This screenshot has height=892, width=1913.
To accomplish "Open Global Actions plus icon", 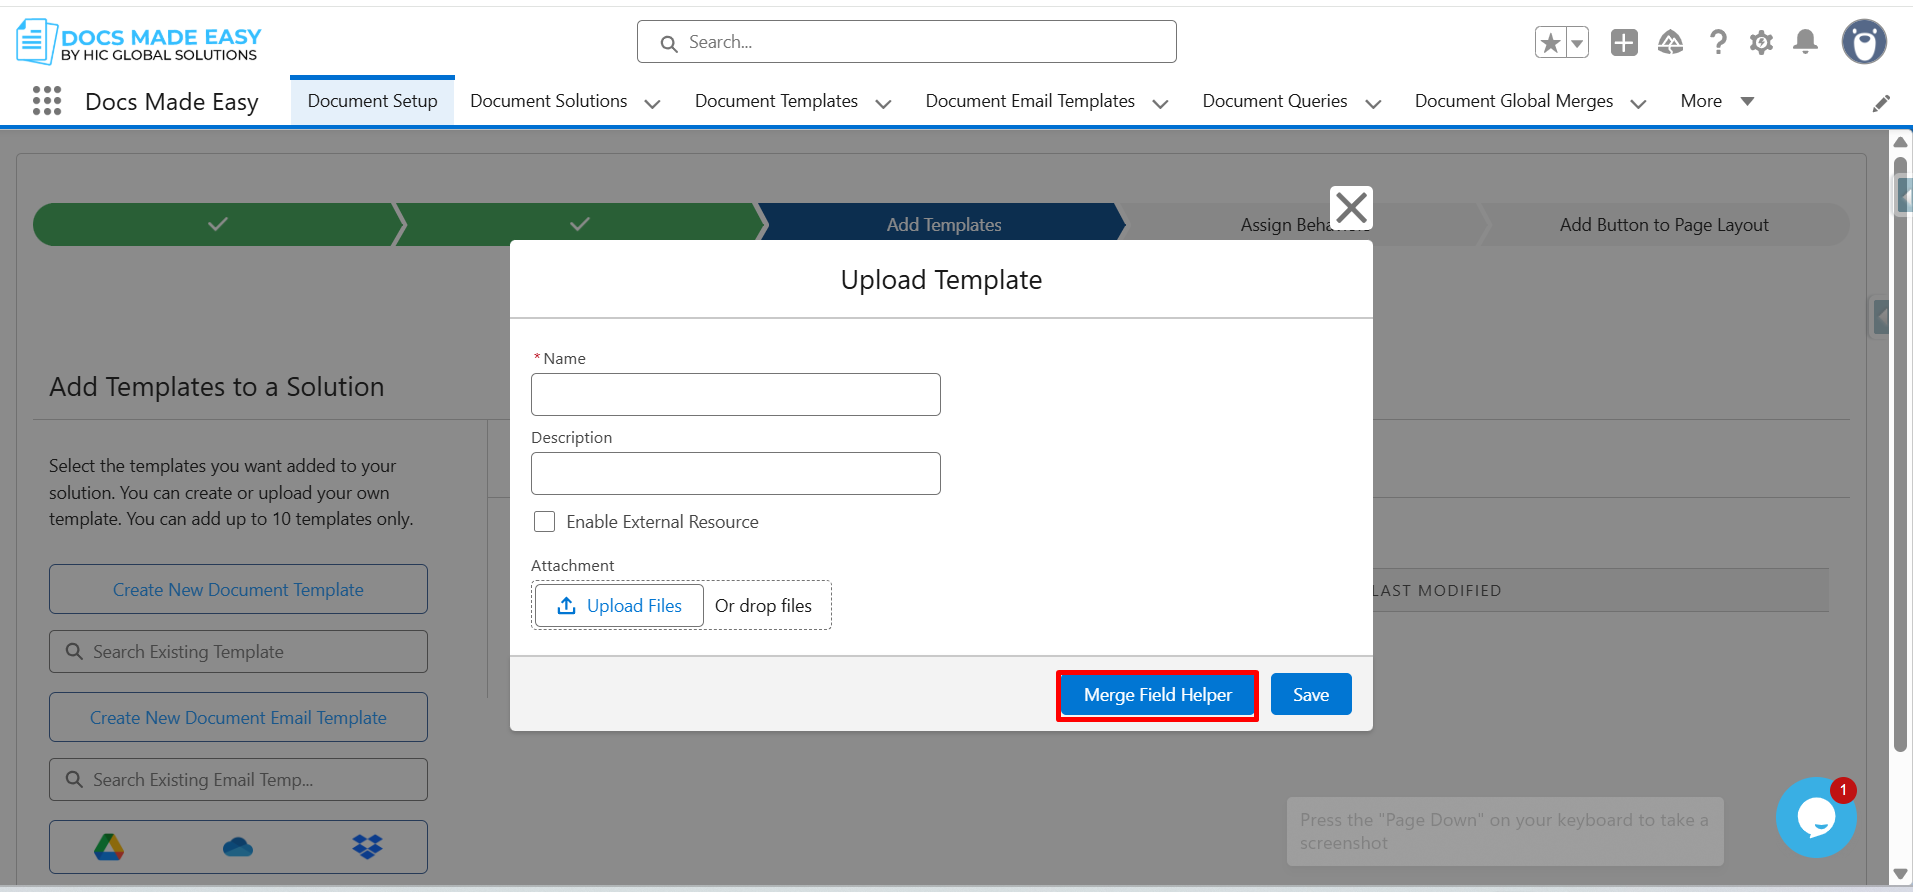I will point(1624,43).
